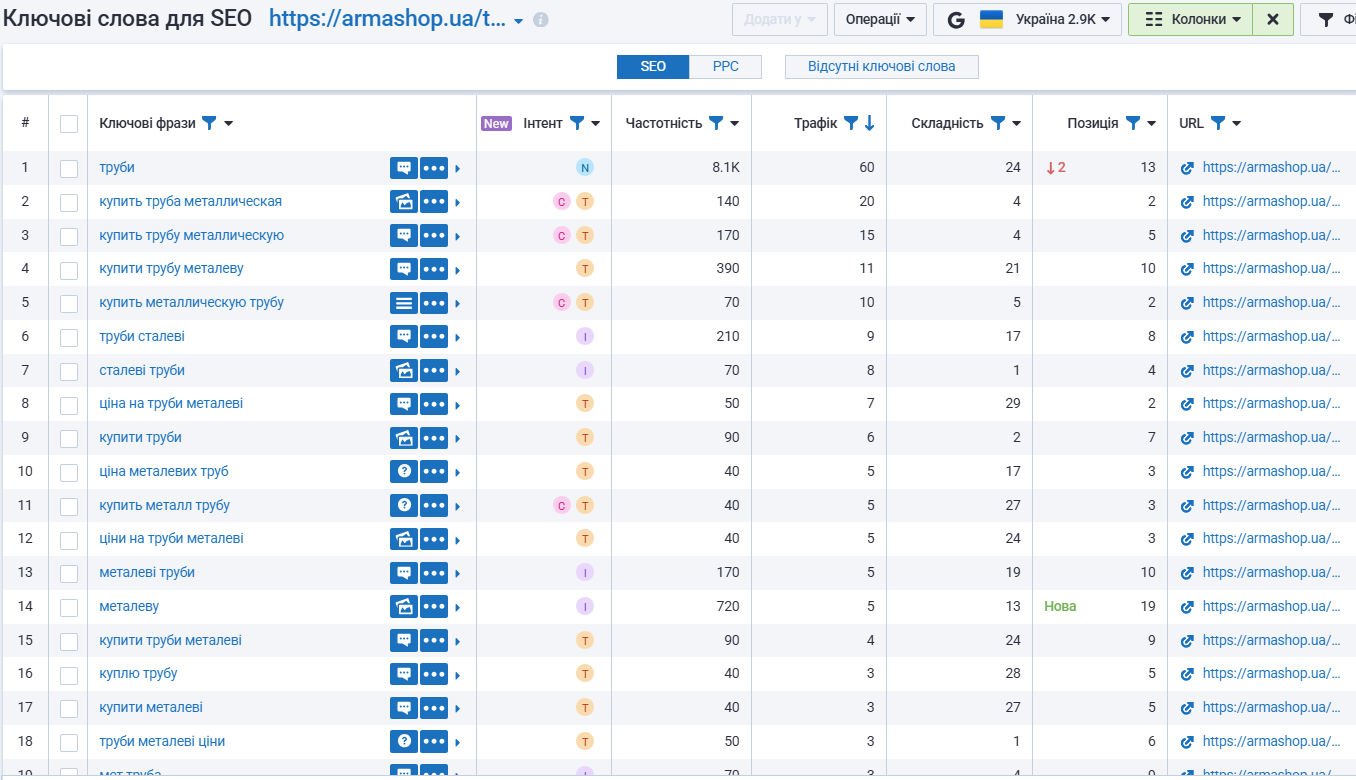The width and height of the screenshot is (1356, 780).
Task: Select the SEO tab
Action: [653, 67]
